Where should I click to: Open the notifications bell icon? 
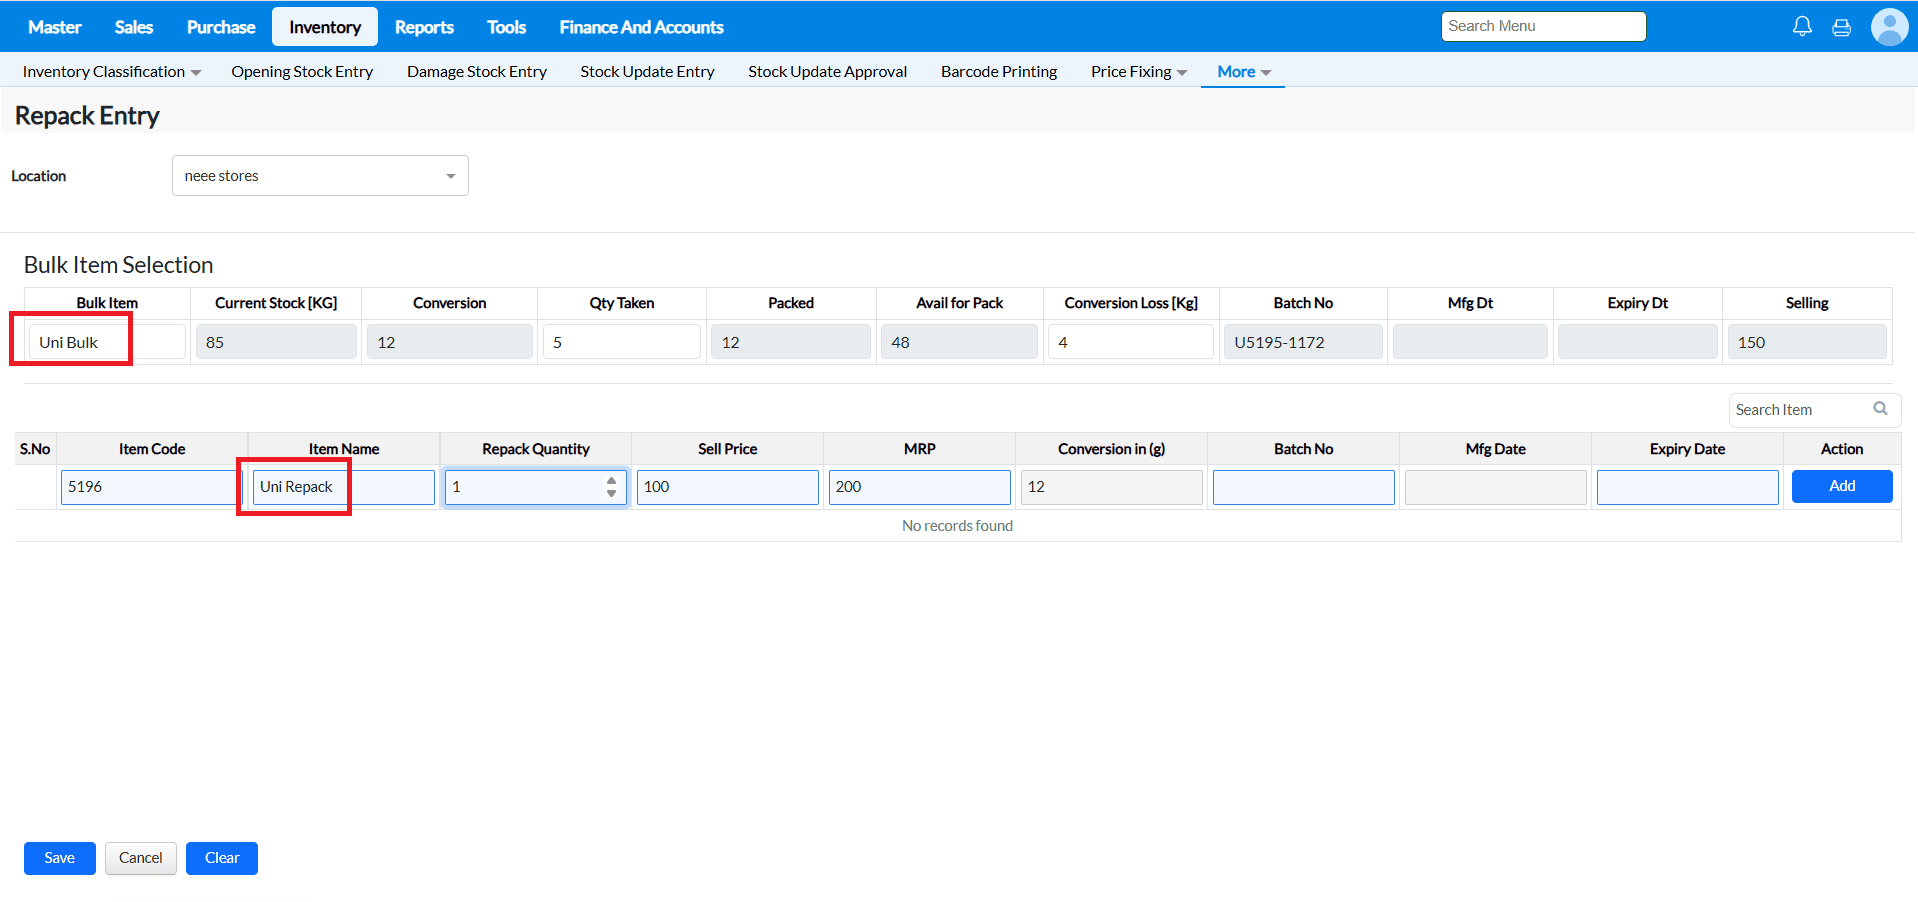(1802, 27)
